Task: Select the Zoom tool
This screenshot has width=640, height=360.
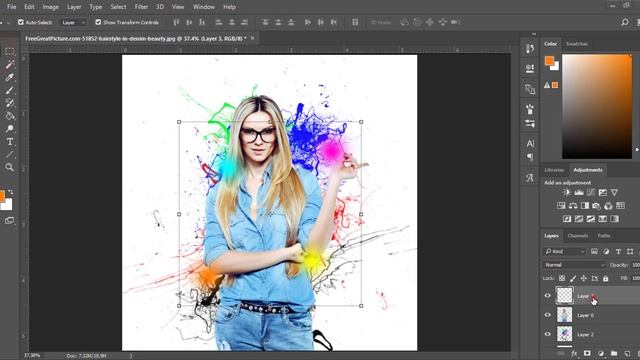Action: pos(9,167)
